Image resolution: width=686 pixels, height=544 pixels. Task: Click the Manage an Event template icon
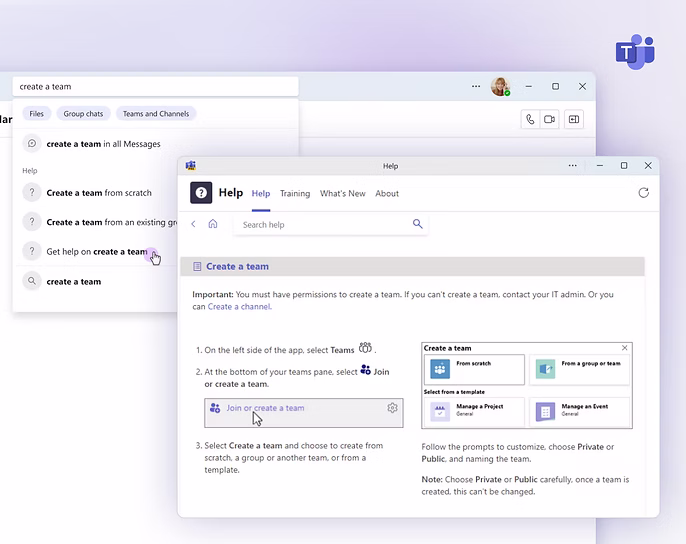(x=545, y=412)
